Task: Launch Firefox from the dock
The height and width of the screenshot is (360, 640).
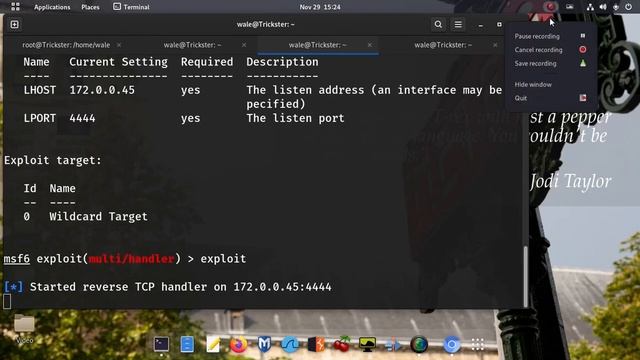Action: (x=238, y=344)
